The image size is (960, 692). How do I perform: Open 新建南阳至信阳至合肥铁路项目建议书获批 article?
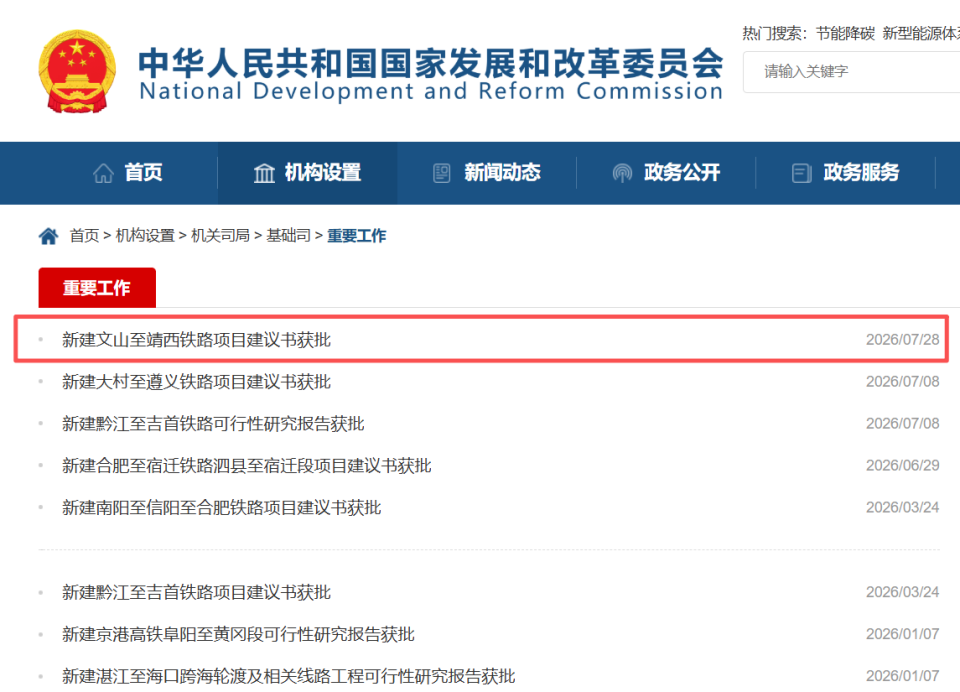pyautogui.click(x=222, y=508)
